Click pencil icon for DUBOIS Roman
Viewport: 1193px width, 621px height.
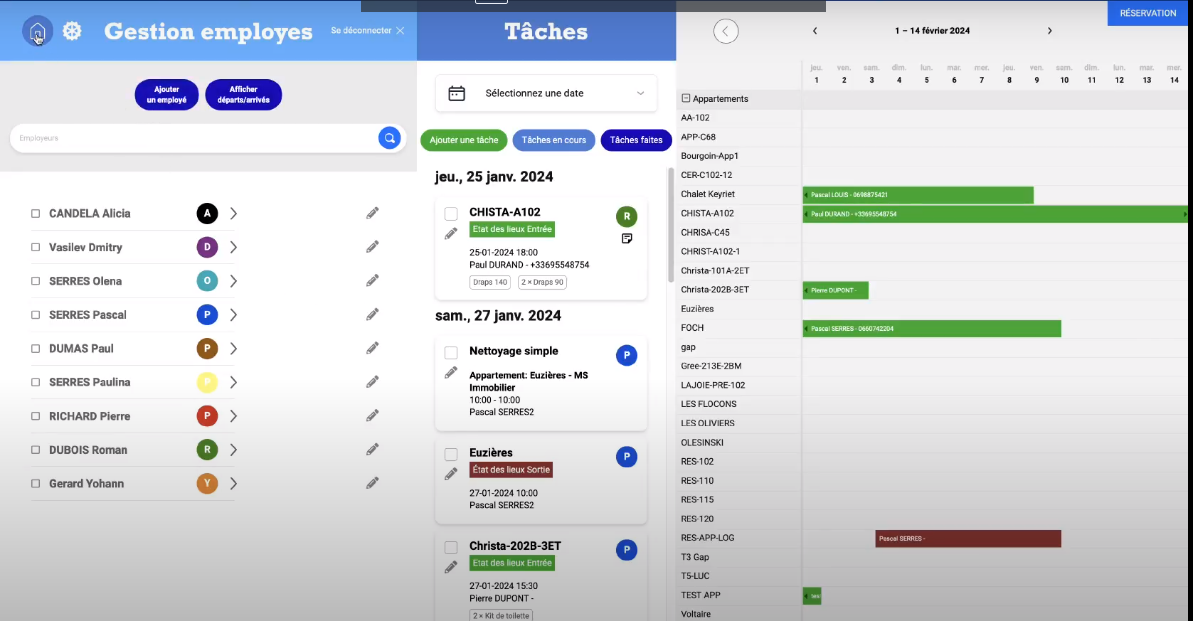[372, 449]
